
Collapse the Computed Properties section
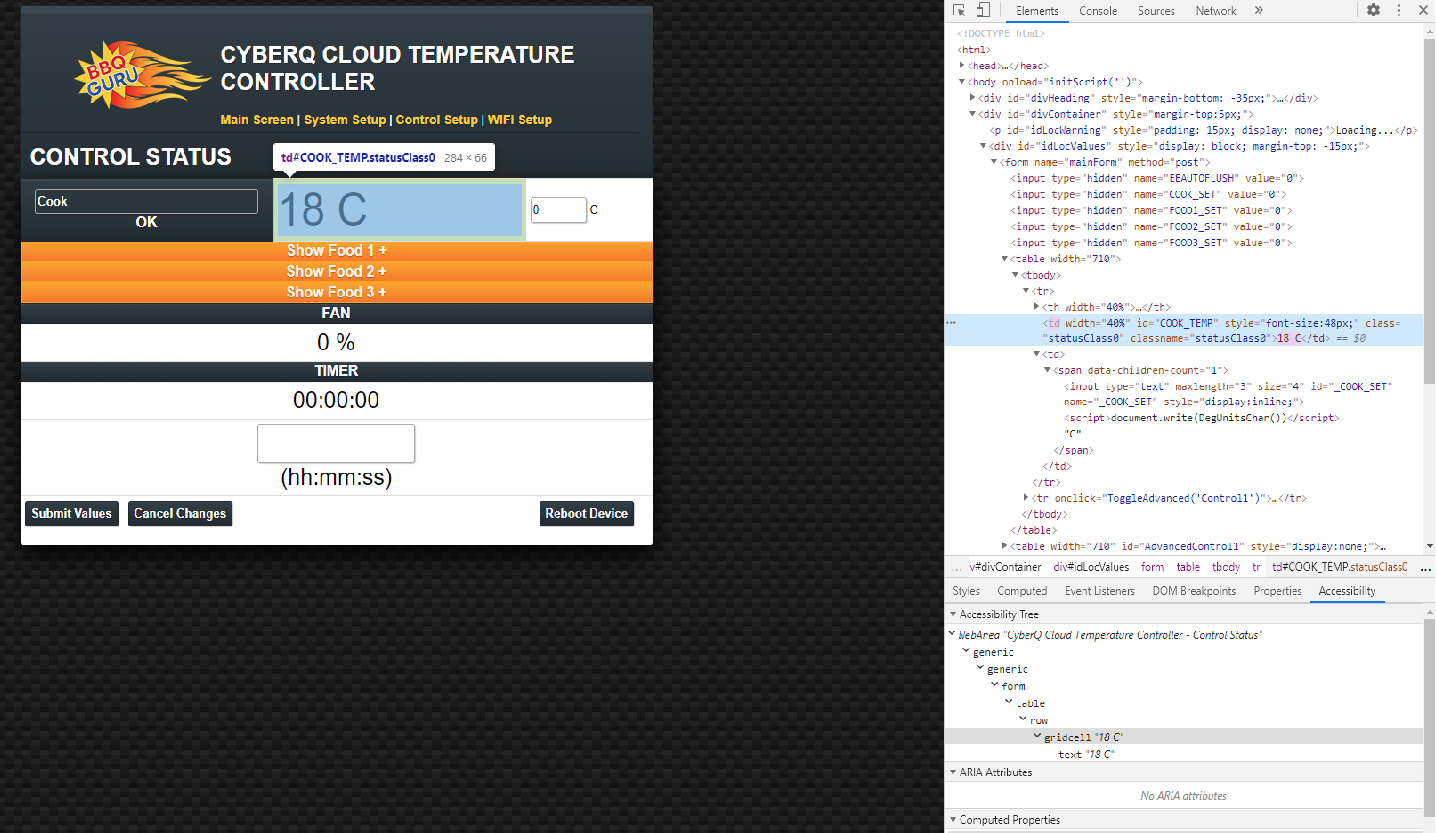(x=952, y=820)
